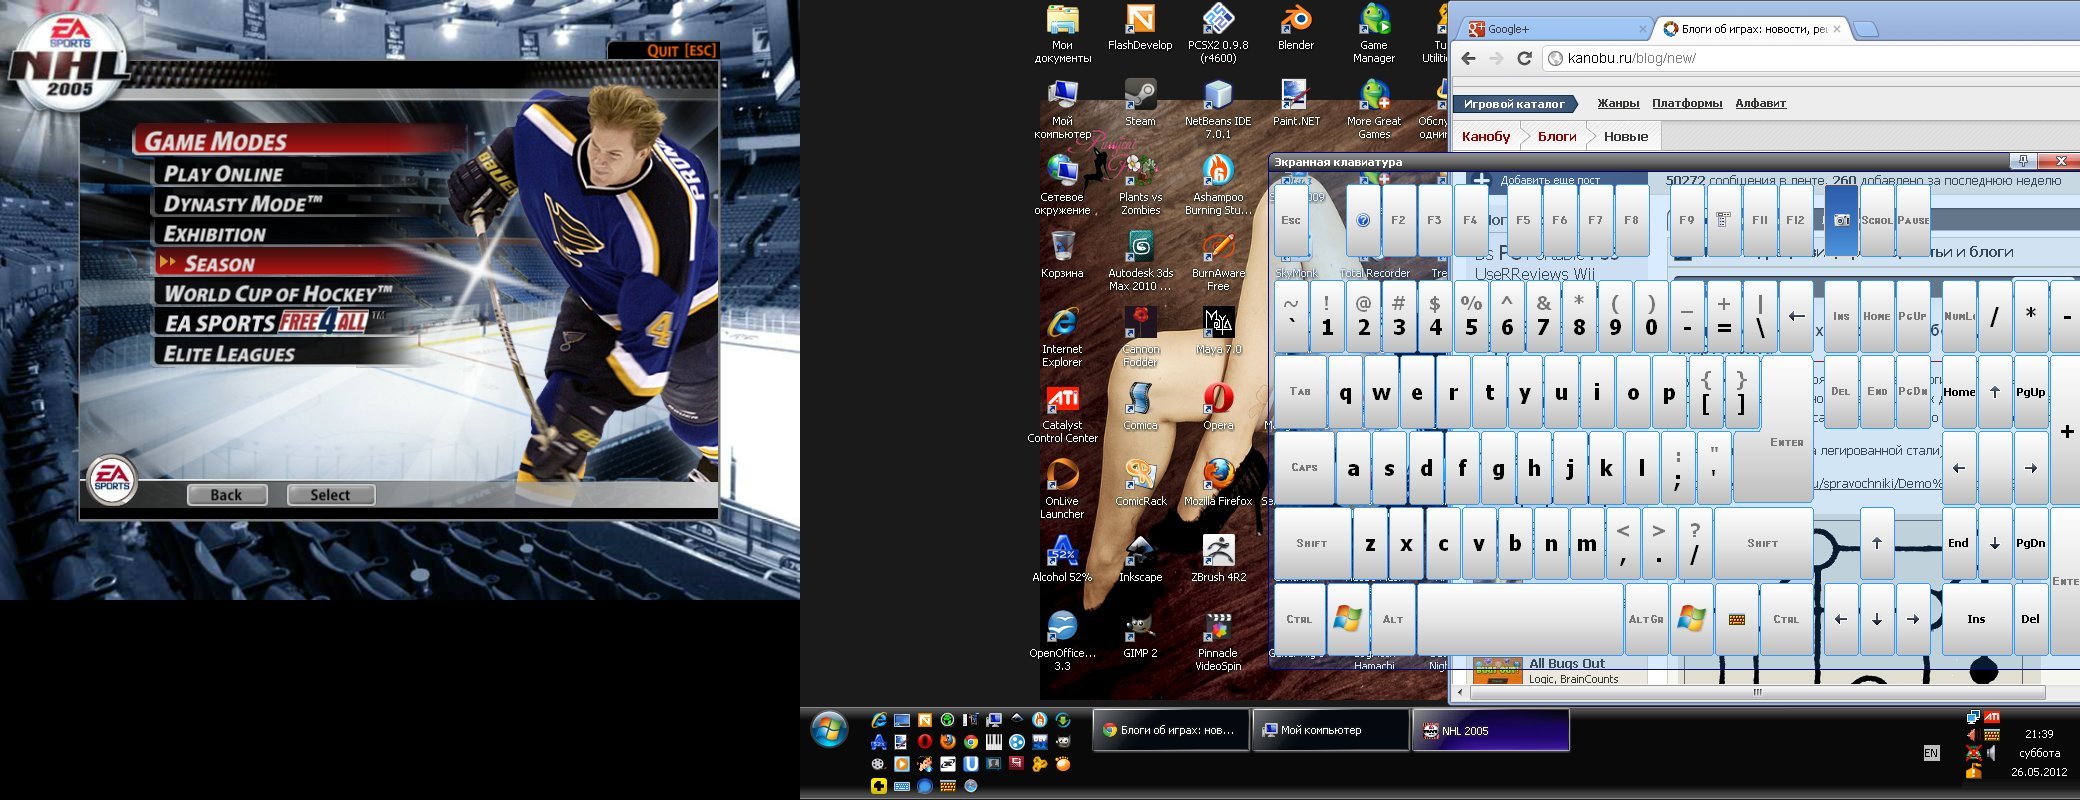Click Quit [ESC] in the game window

click(681, 50)
